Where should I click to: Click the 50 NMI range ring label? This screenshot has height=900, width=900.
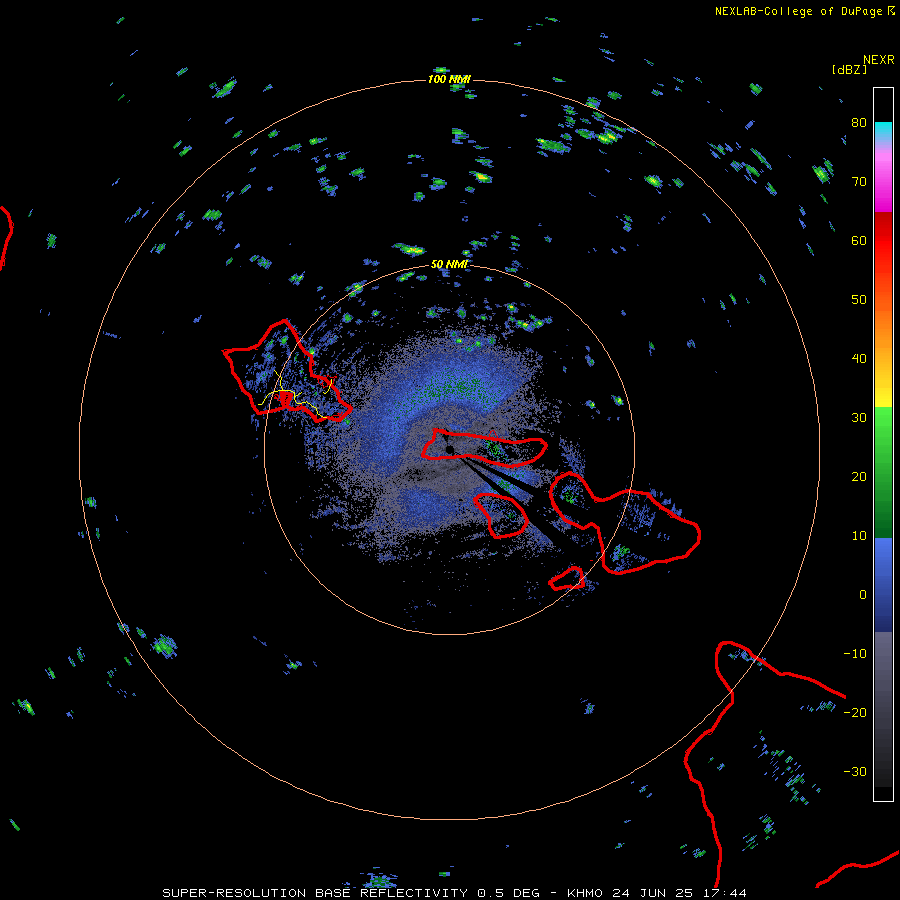pyautogui.click(x=449, y=264)
